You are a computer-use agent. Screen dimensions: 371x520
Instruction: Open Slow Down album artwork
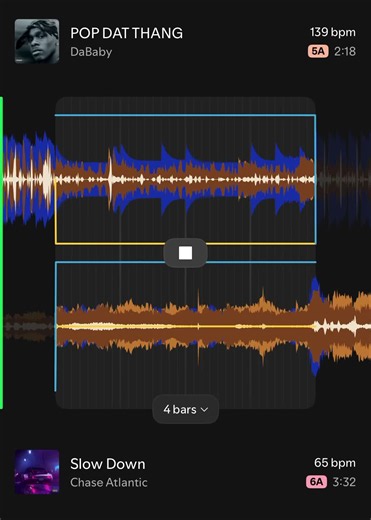click(37, 472)
